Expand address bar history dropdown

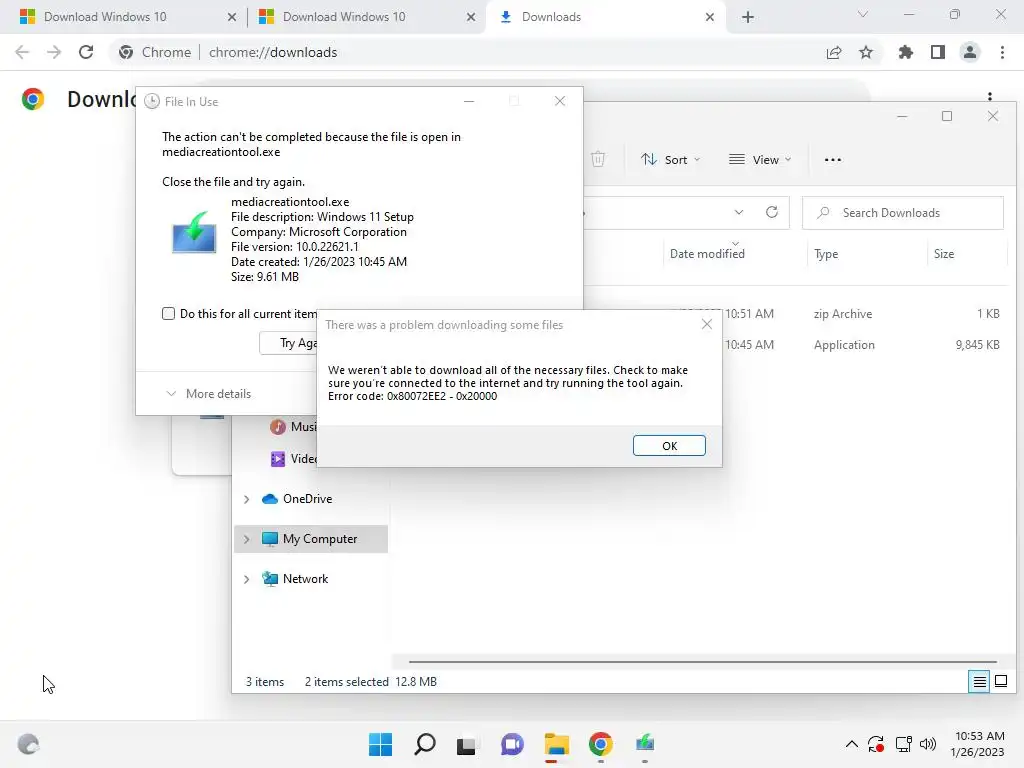click(739, 212)
